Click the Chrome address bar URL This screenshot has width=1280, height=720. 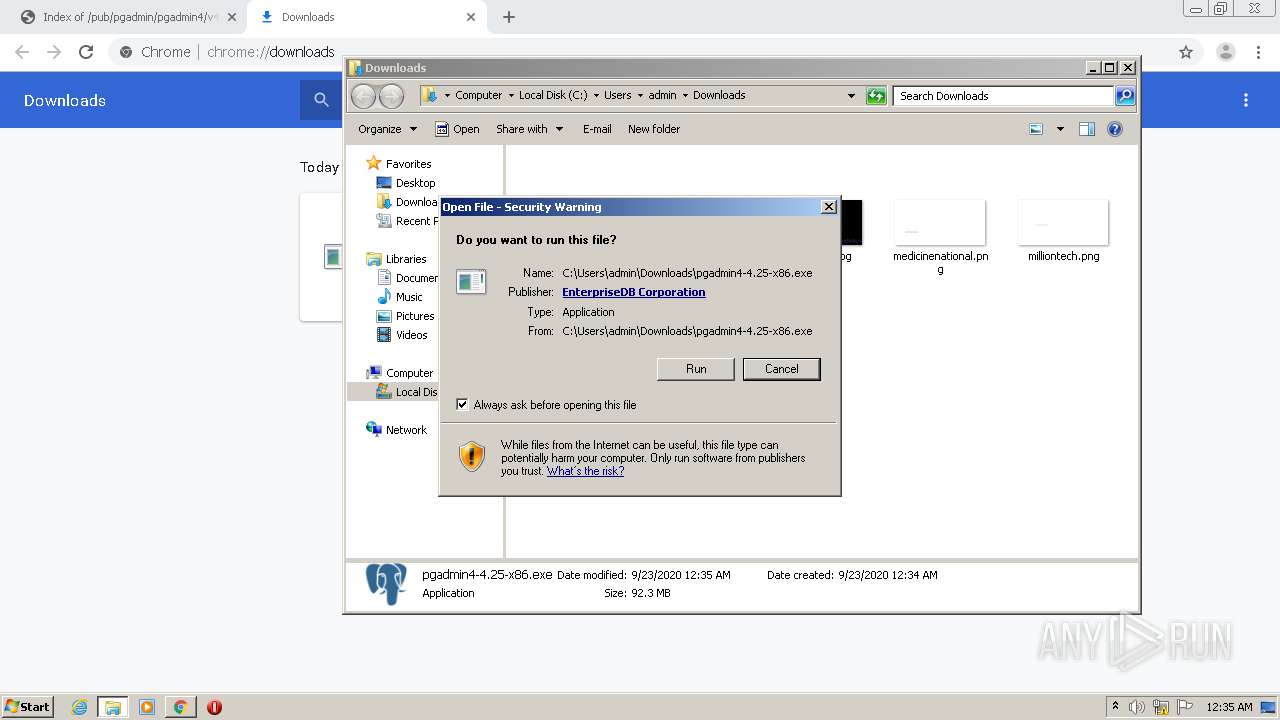(271, 52)
